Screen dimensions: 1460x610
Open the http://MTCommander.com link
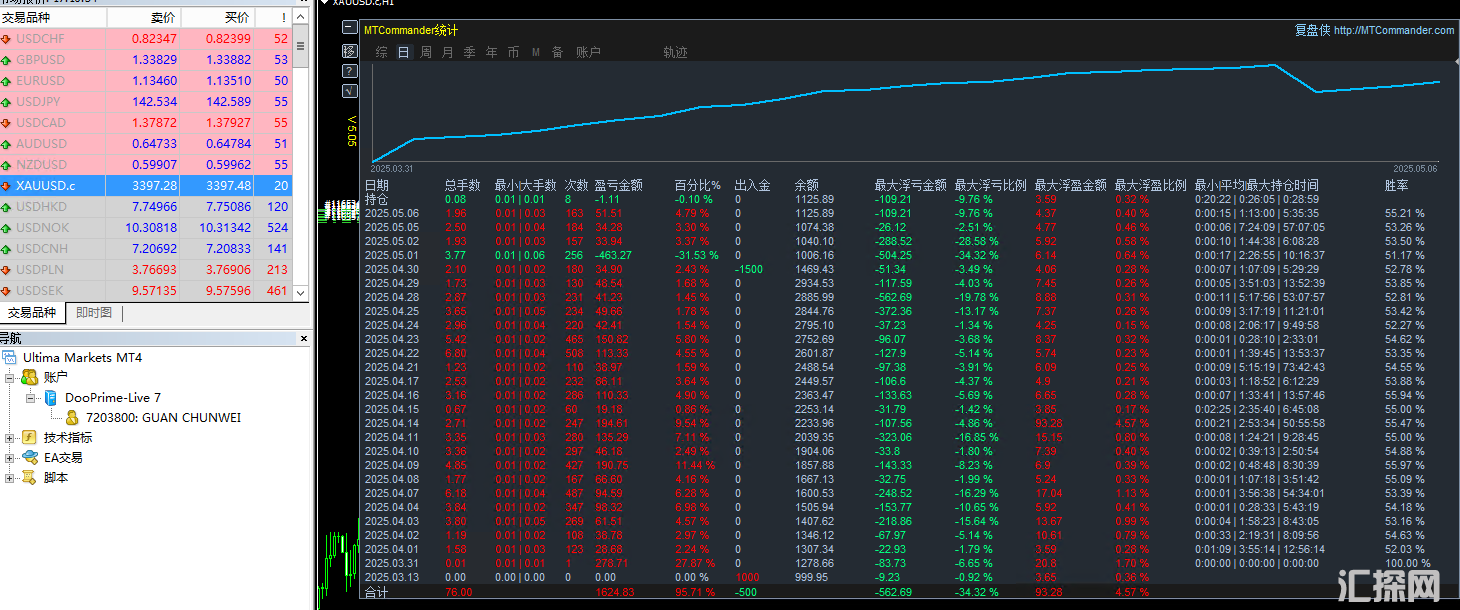(1394, 30)
